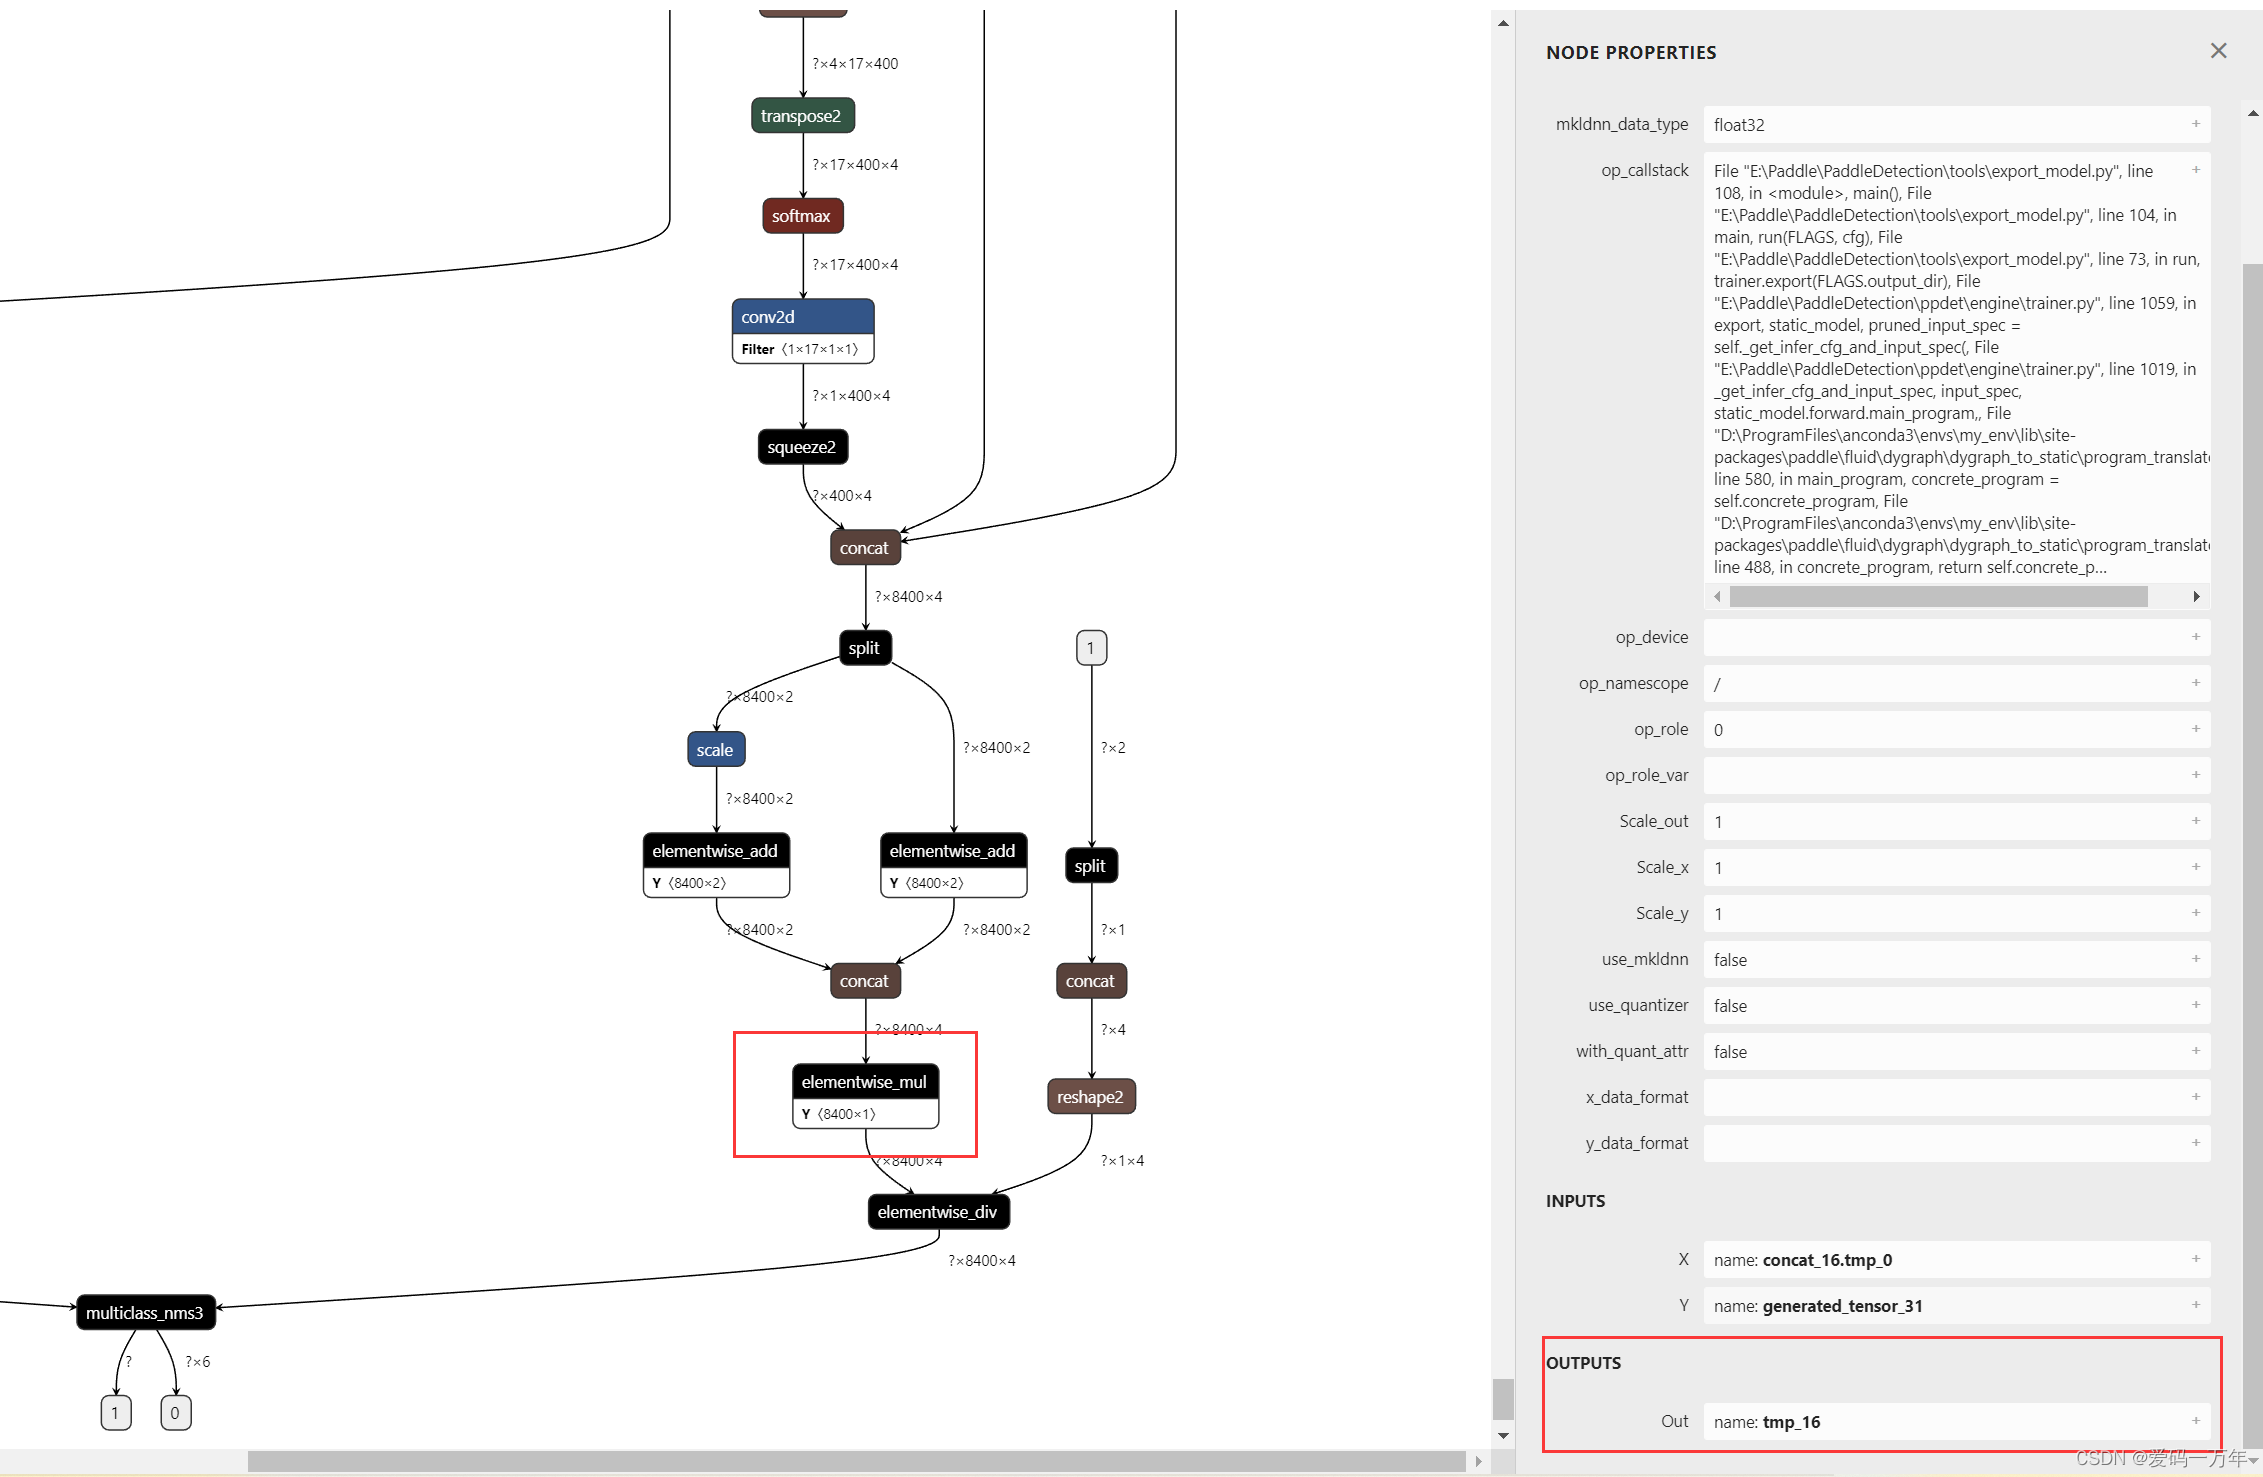Click the tmp_16 output name
2263x1477 pixels.
1791,1422
